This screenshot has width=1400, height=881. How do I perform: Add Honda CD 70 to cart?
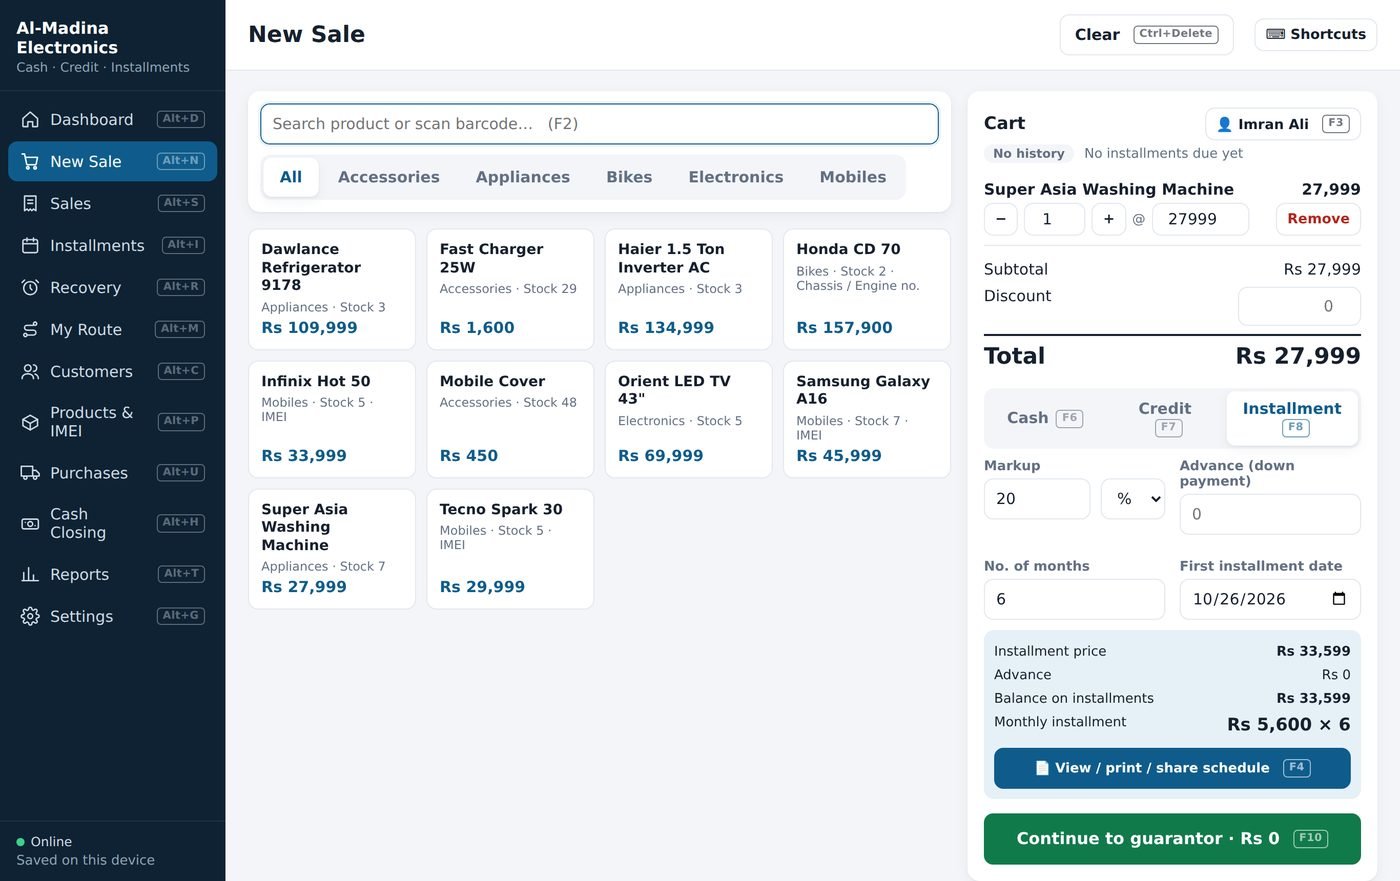coord(867,290)
